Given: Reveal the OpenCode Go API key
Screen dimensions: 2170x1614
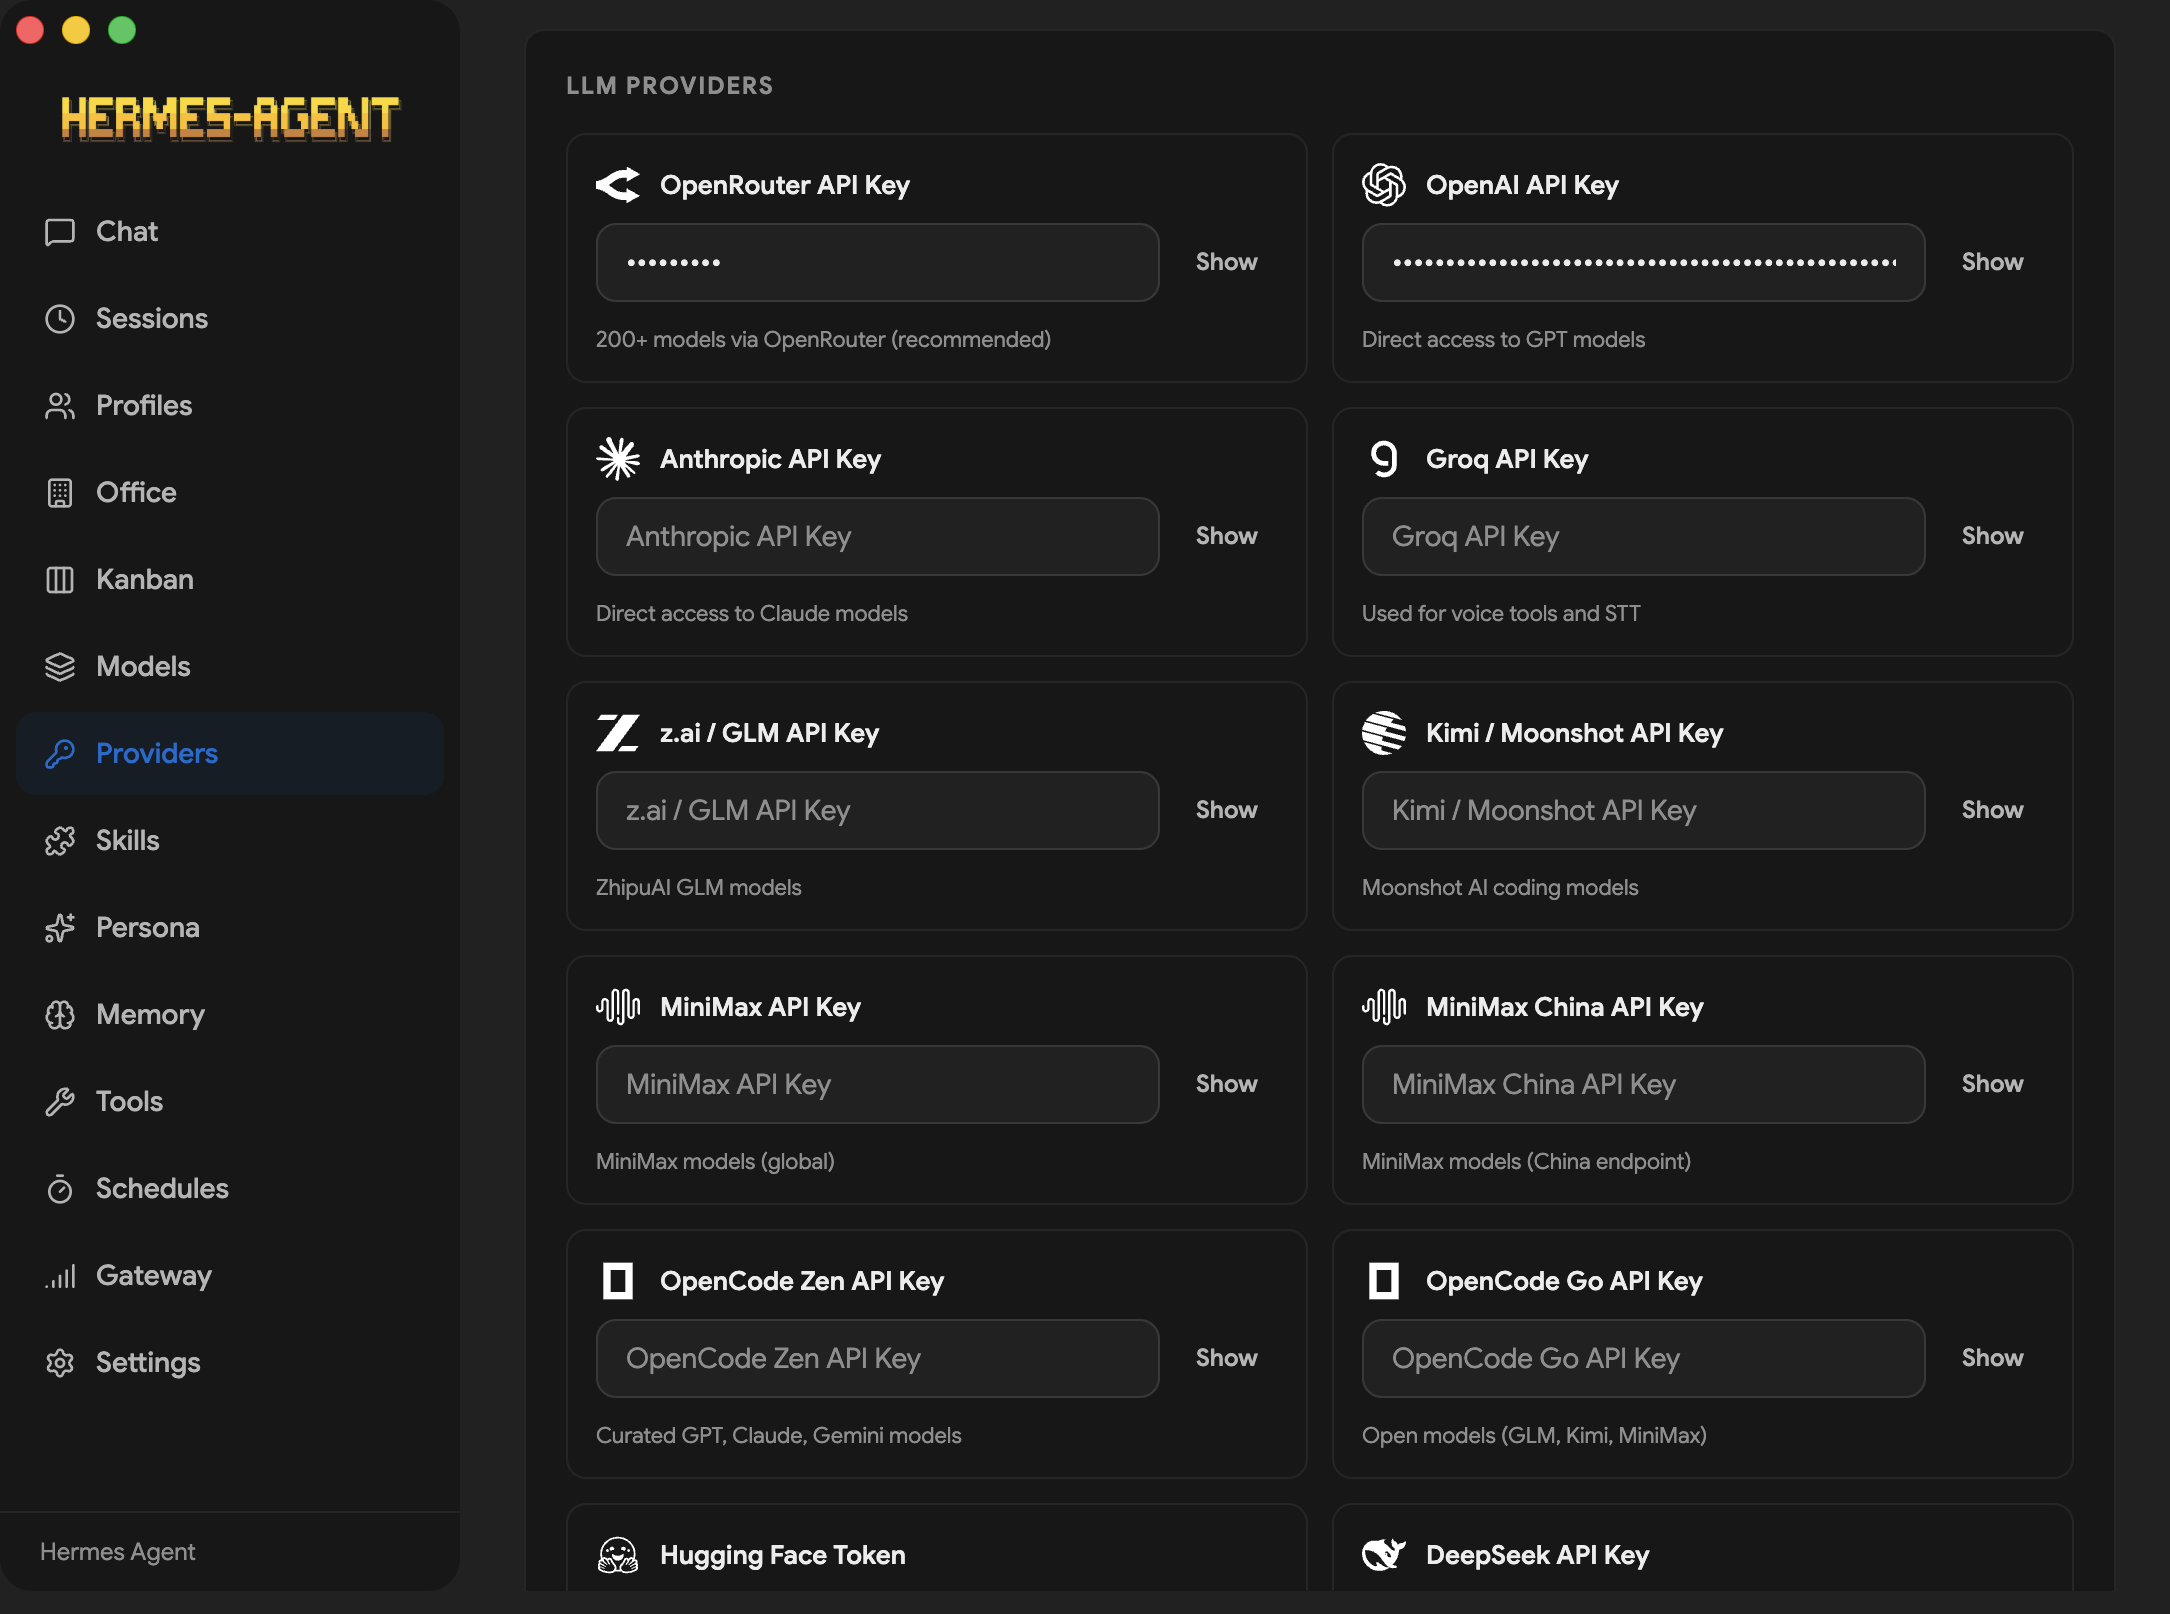Looking at the screenshot, I should [1993, 1358].
